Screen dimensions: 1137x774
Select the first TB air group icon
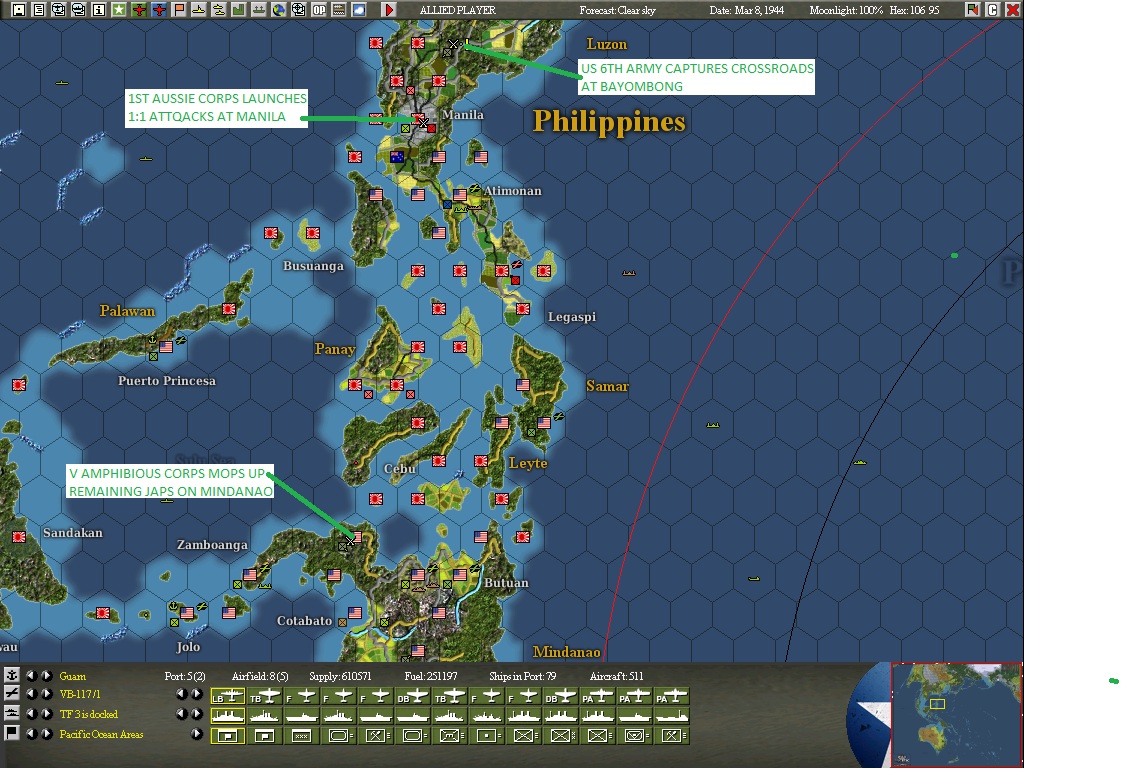tap(265, 696)
